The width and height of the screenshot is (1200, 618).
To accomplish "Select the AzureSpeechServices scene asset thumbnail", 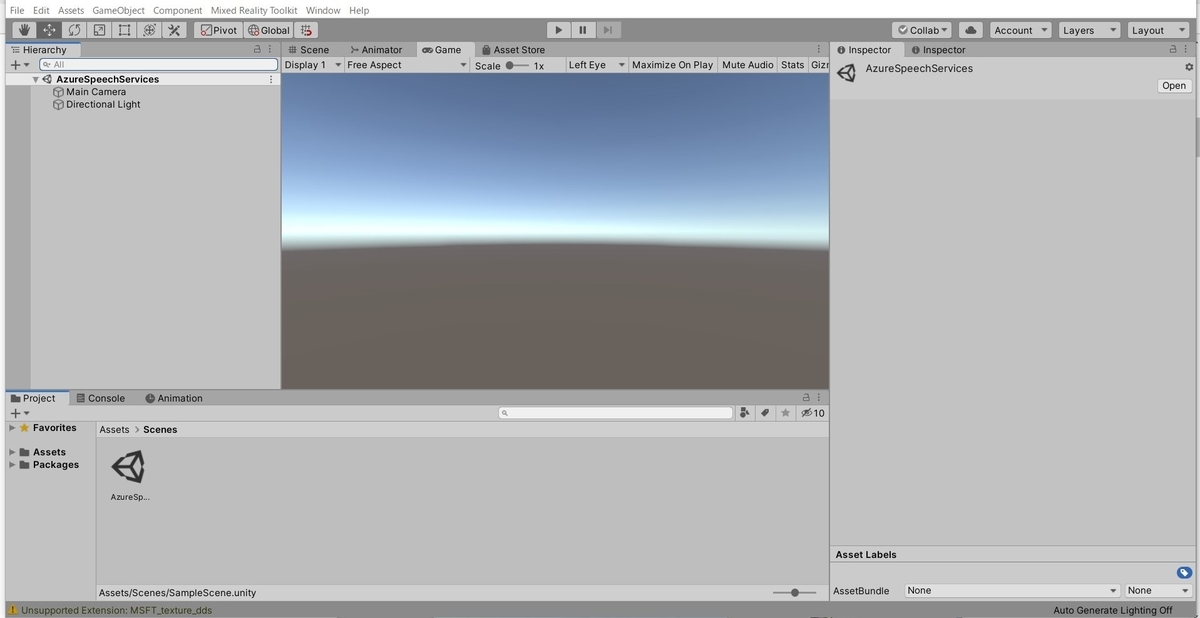I will [x=129, y=467].
